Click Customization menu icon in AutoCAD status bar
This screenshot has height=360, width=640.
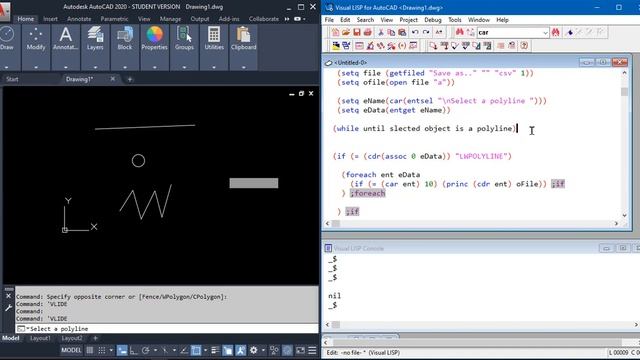[x=312, y=350]
